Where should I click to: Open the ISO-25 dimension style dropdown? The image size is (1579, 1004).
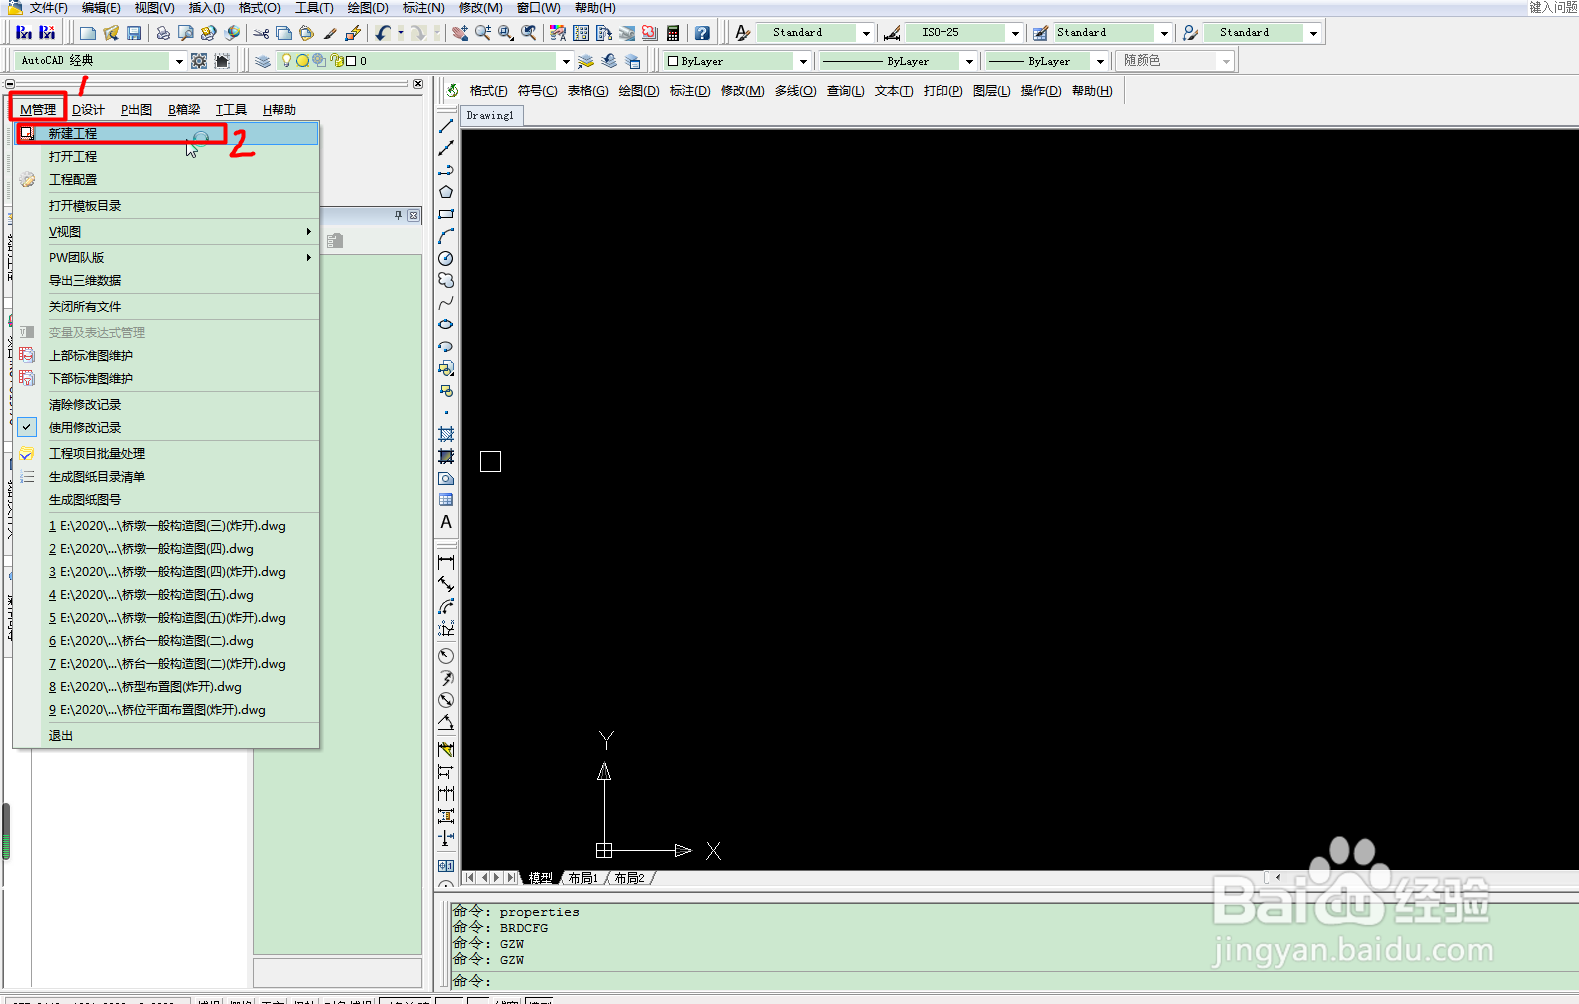click(1015, 33)
